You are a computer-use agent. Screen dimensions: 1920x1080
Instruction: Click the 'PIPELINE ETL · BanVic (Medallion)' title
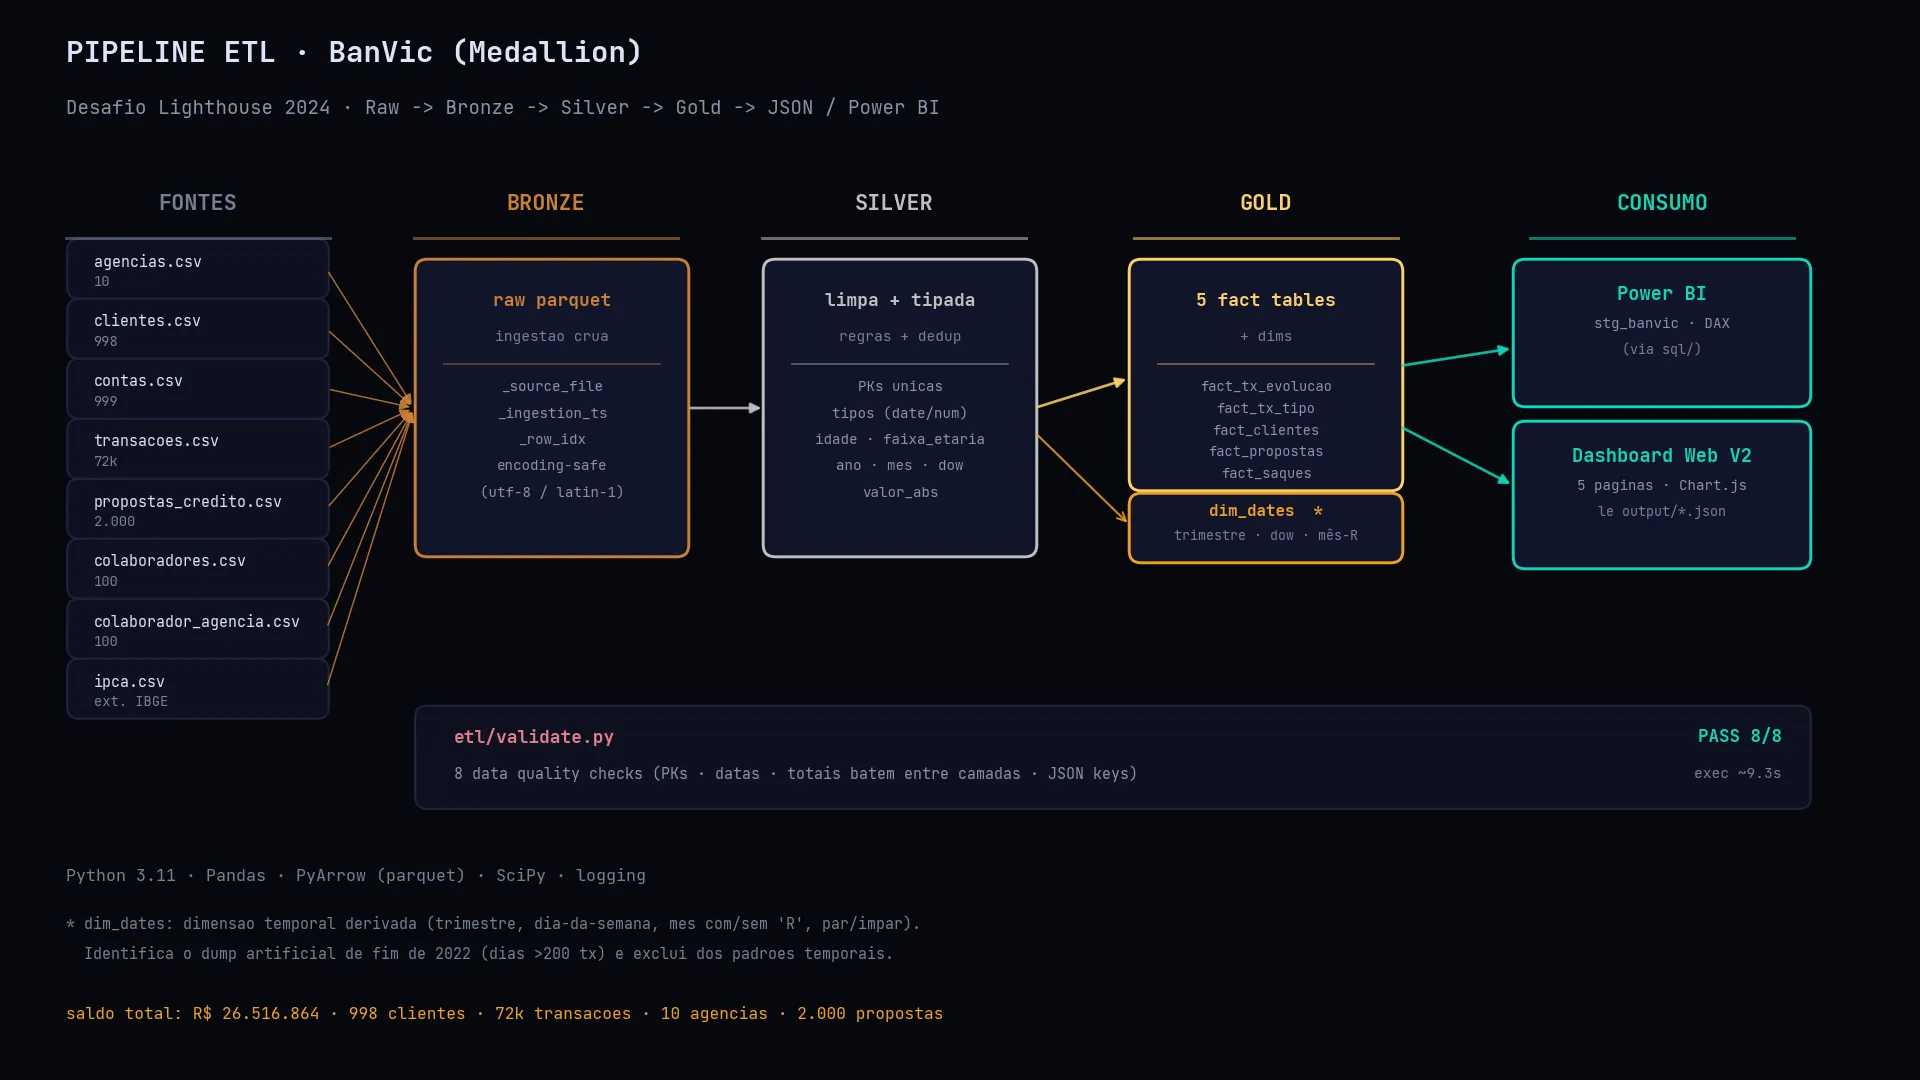(x=354, y=52)
